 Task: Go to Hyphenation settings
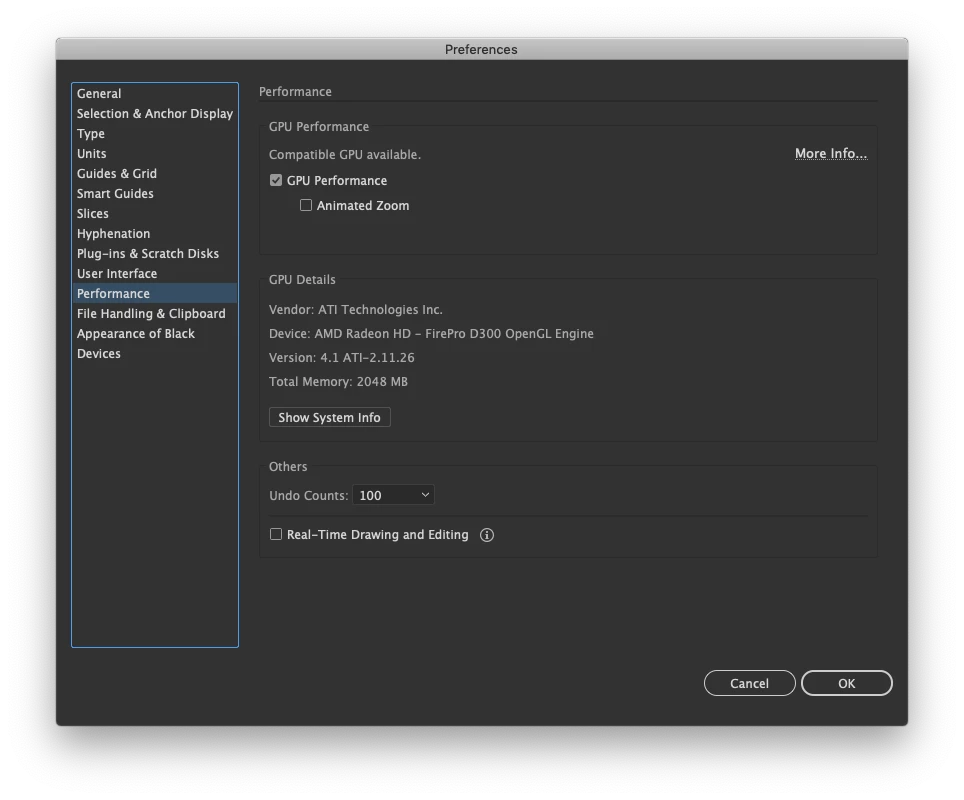[x=155, y=234]
